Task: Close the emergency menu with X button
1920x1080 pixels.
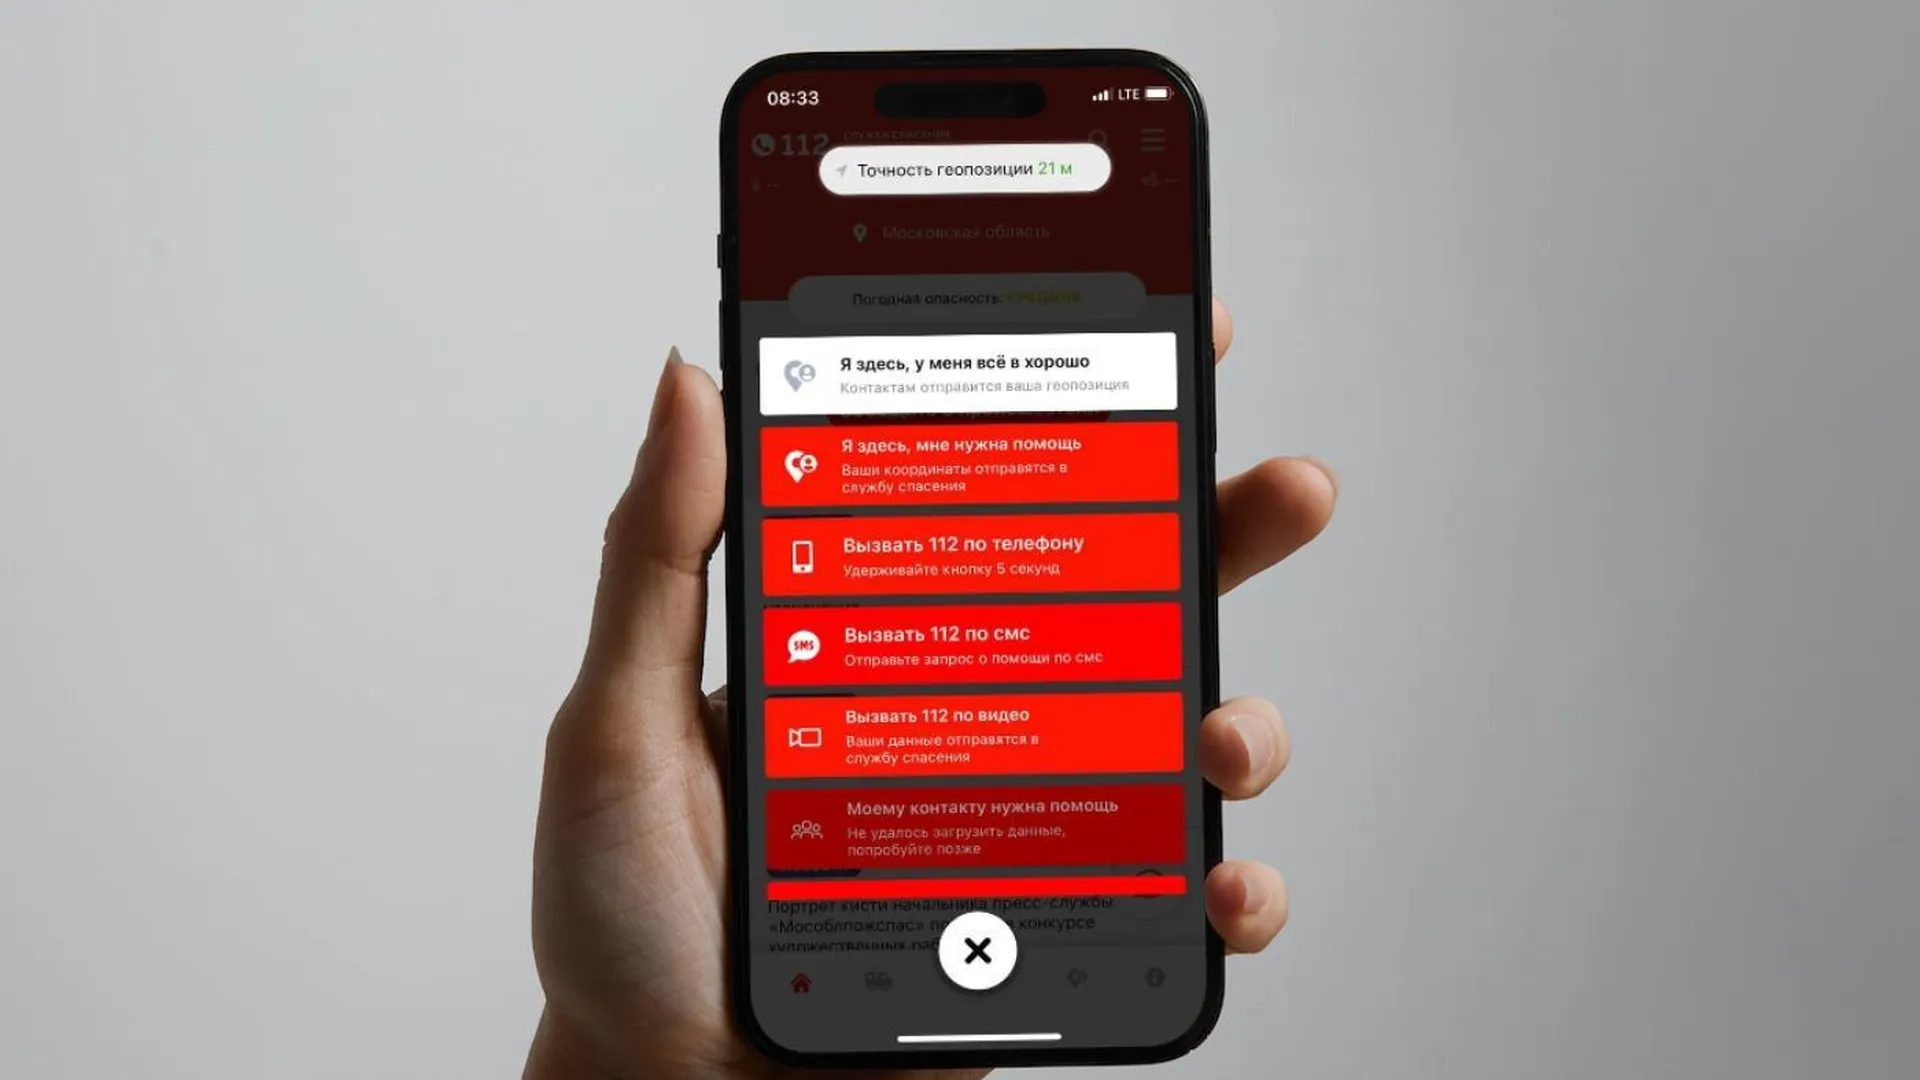Action: pos(977,949)
